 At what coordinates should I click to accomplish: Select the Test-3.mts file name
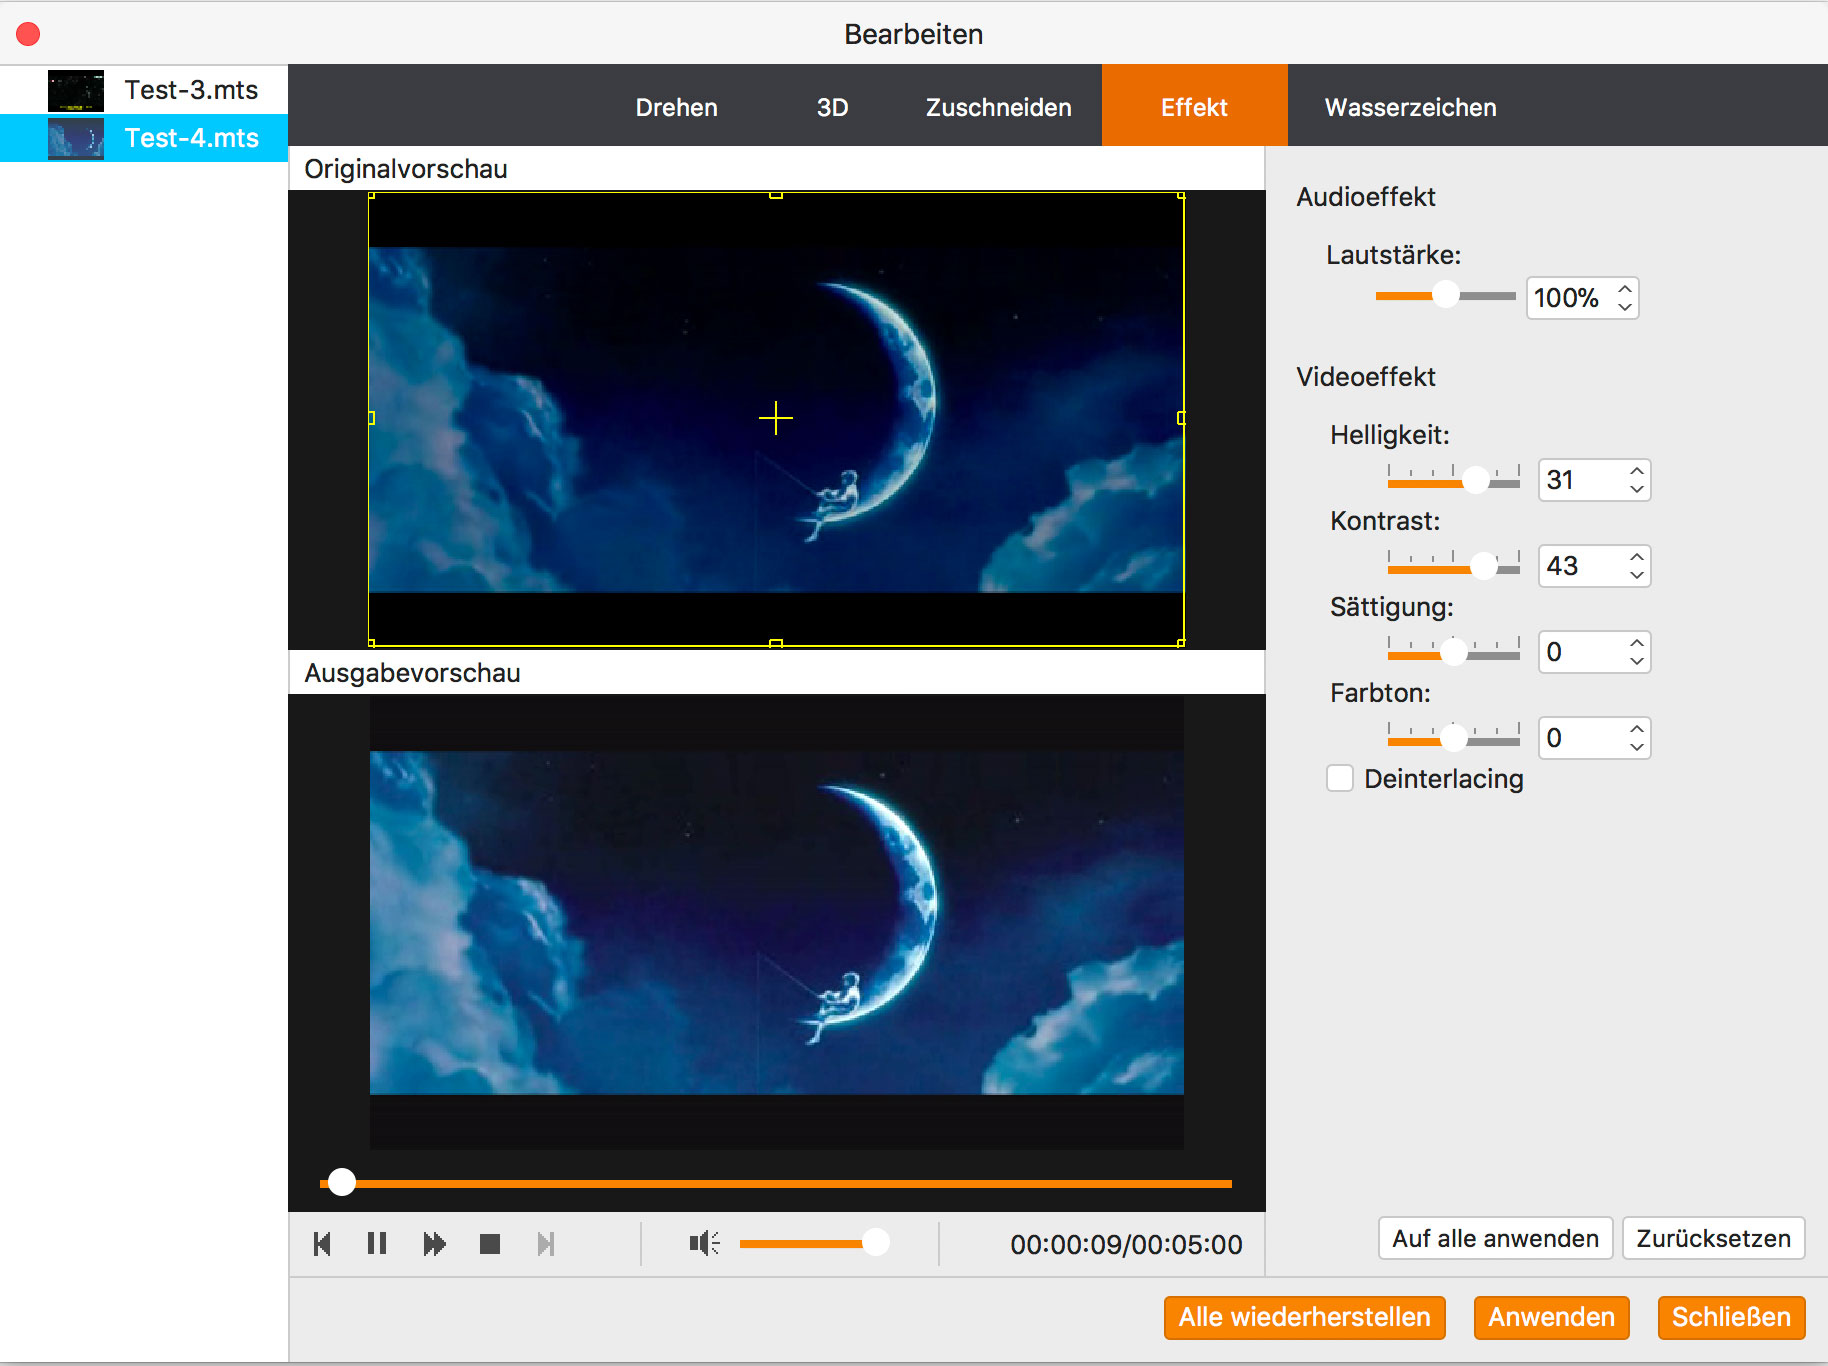(191, 90)
